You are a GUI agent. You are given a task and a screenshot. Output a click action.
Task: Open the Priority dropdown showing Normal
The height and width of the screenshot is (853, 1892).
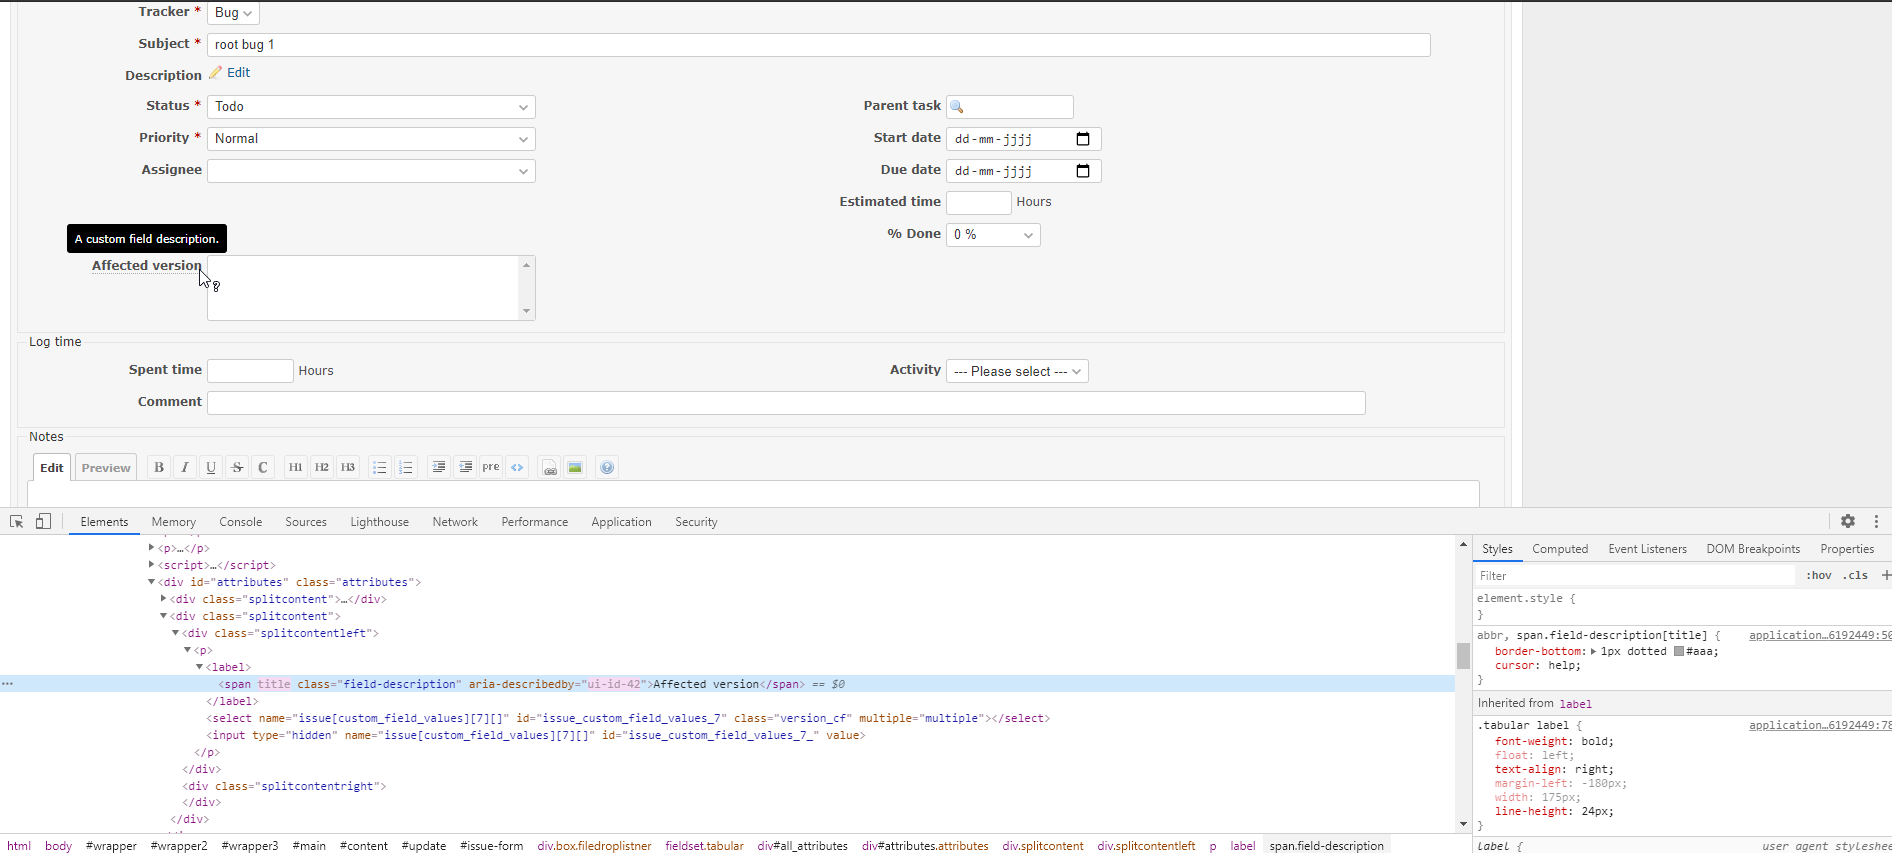click(x=371, y=139)
